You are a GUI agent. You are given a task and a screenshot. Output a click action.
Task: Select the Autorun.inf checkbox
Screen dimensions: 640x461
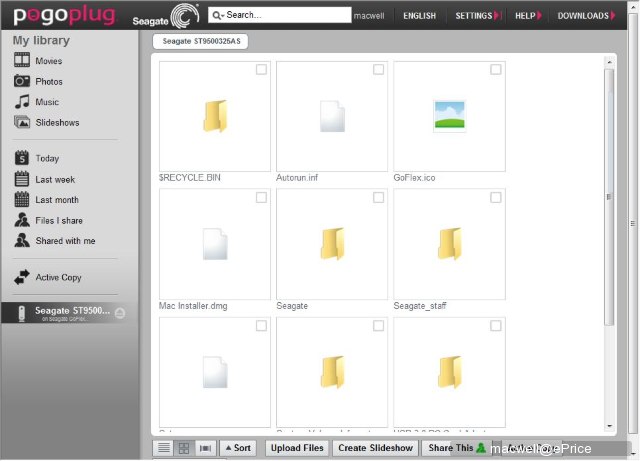coord(378,69)
